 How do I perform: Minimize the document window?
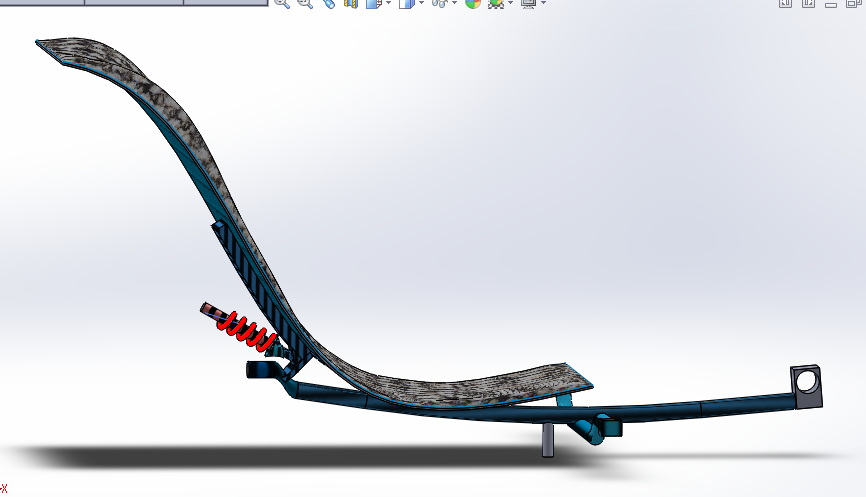coord(831,4)
